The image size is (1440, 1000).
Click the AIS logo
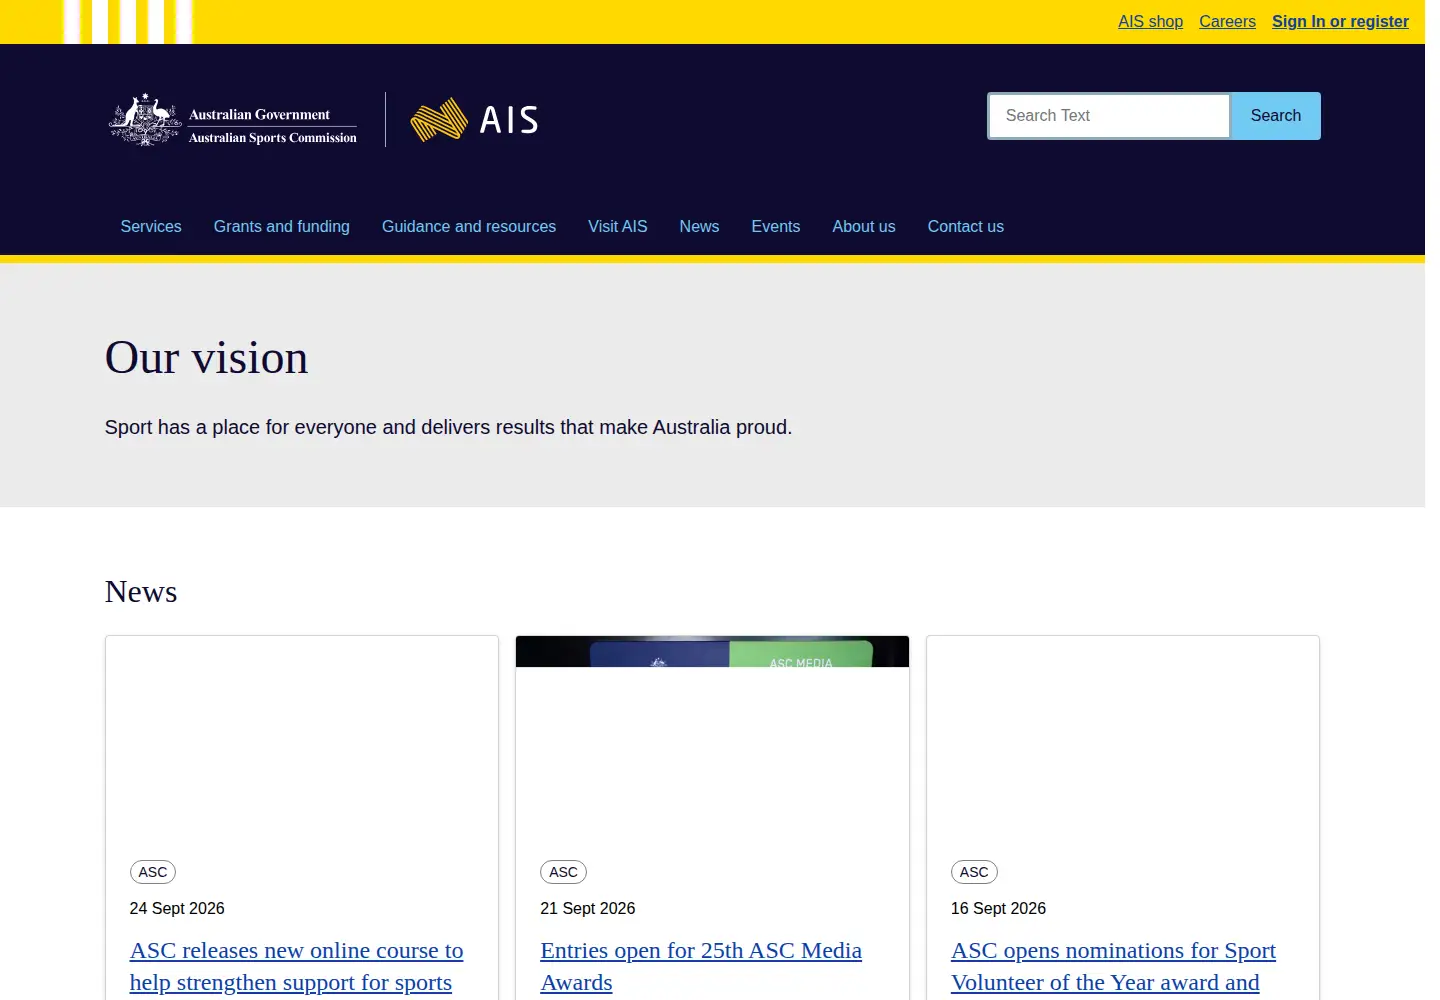[475, 120]
